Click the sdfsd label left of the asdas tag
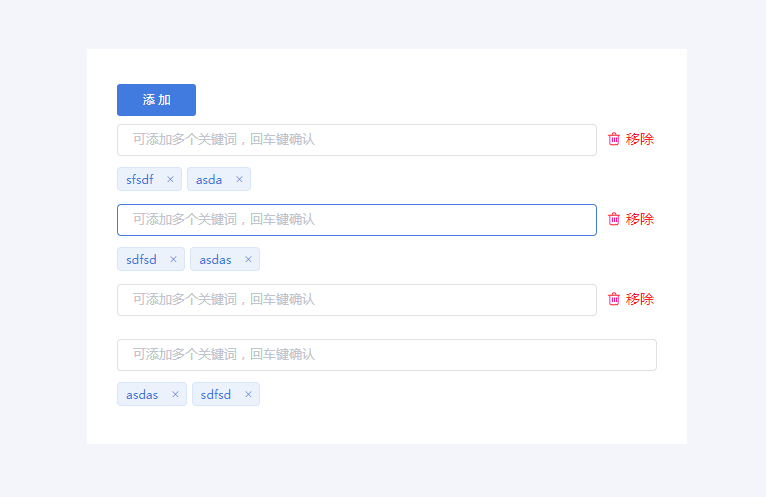766x497 pixels. (x=141, y=259)
